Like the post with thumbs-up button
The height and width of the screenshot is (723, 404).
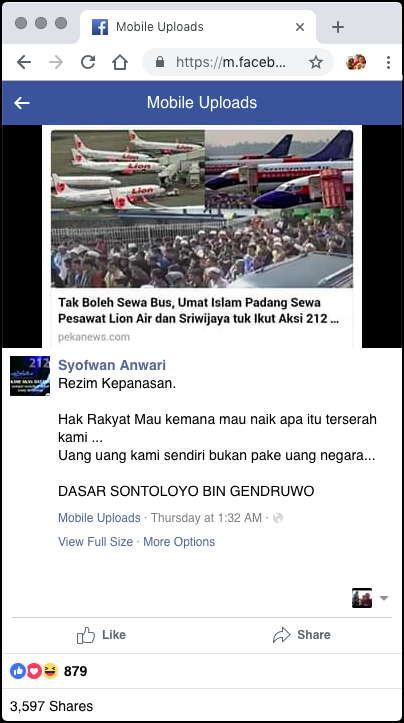click(101, 635)
